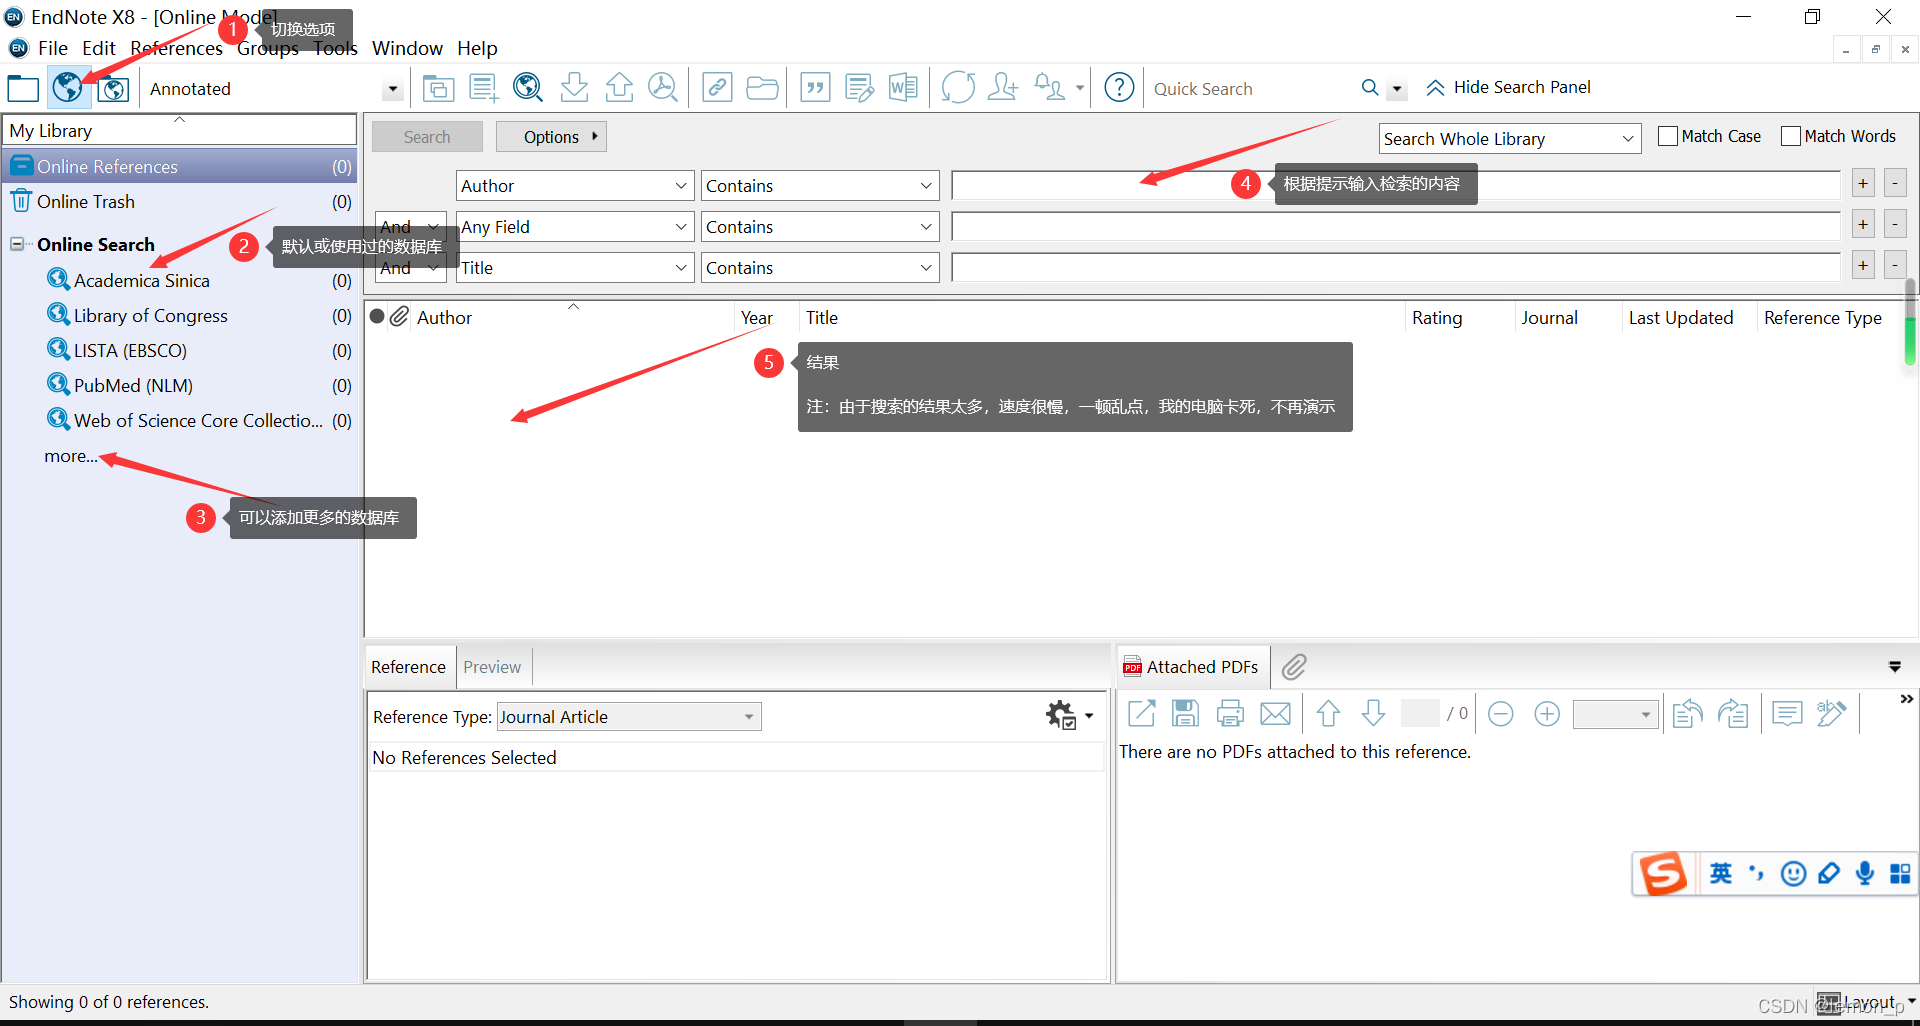Open the Title field dropdown
The width and height of the screenshot is (1920, 1026).
[x=574, y=268]
